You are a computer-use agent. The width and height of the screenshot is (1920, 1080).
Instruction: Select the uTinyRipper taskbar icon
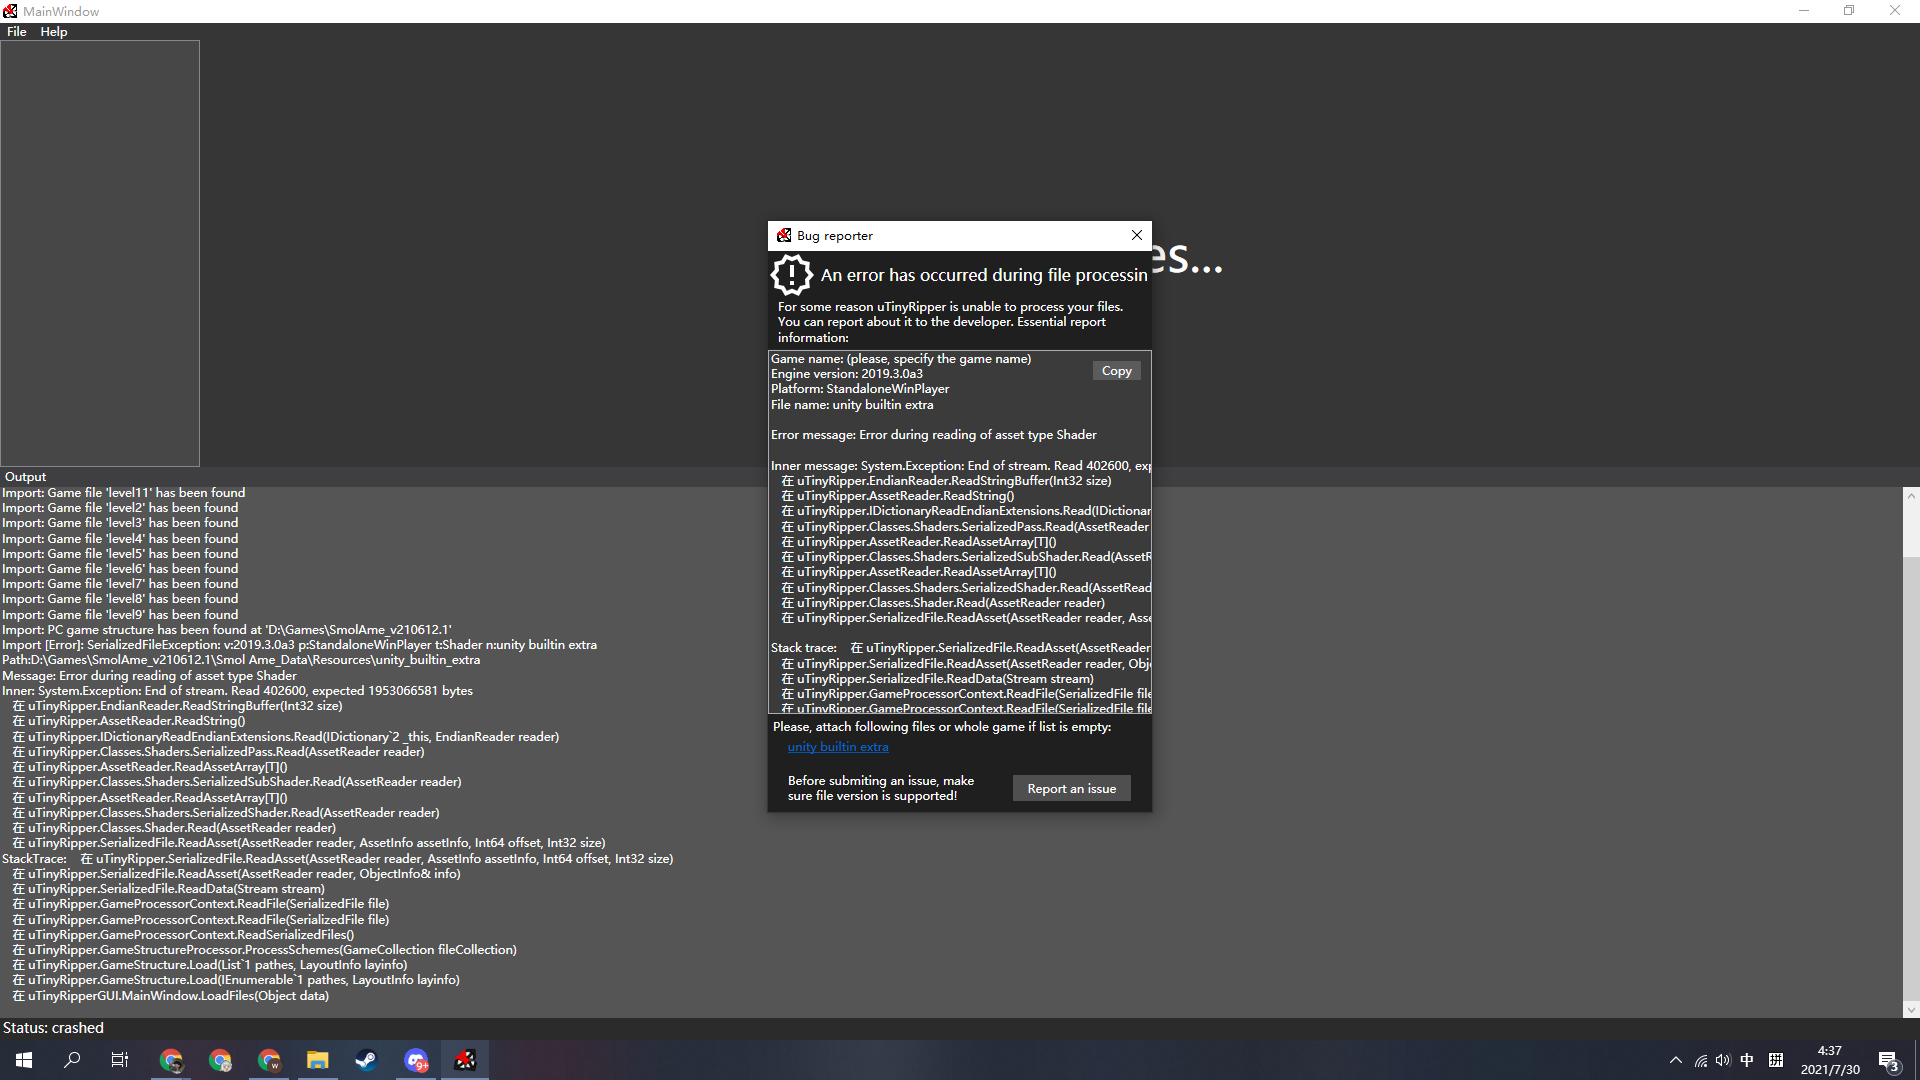click(x=465, y=1060)
